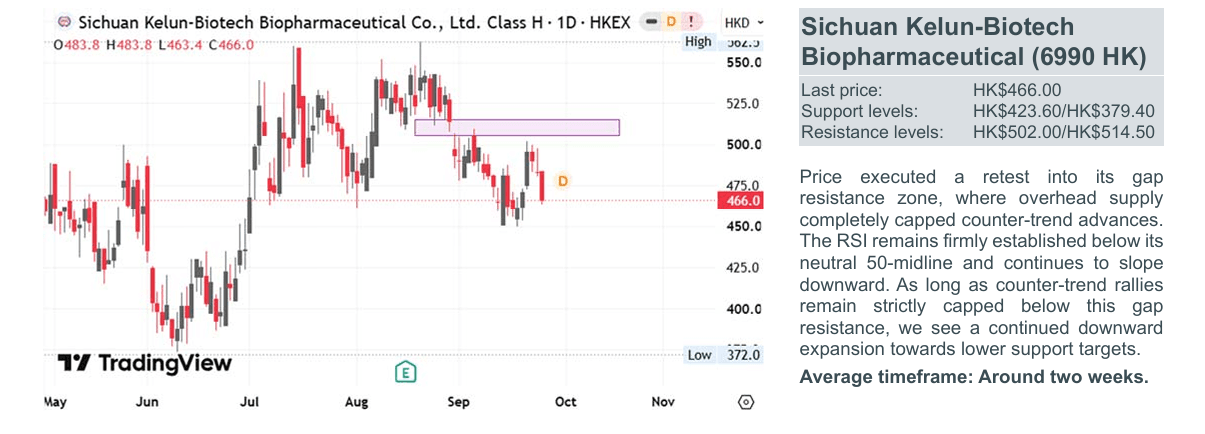
Task: Click the Aug label on time axis
Action: [x=355, y=402]
